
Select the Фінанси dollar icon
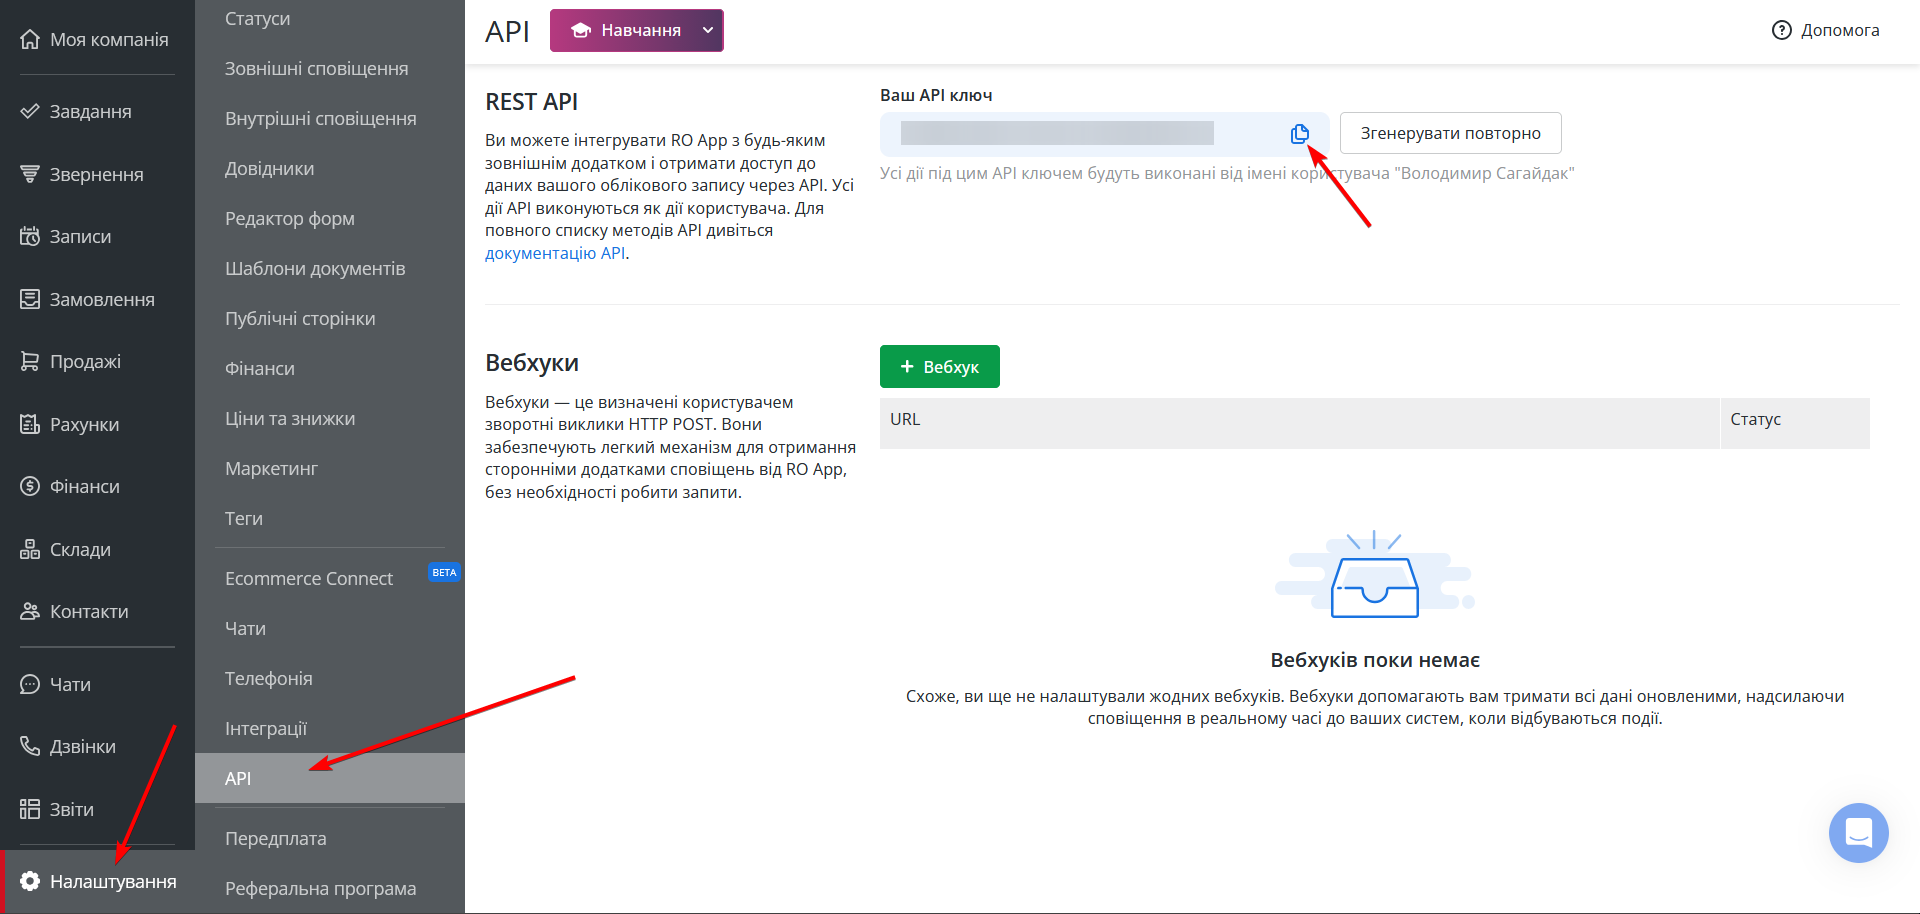coord(29,486)
